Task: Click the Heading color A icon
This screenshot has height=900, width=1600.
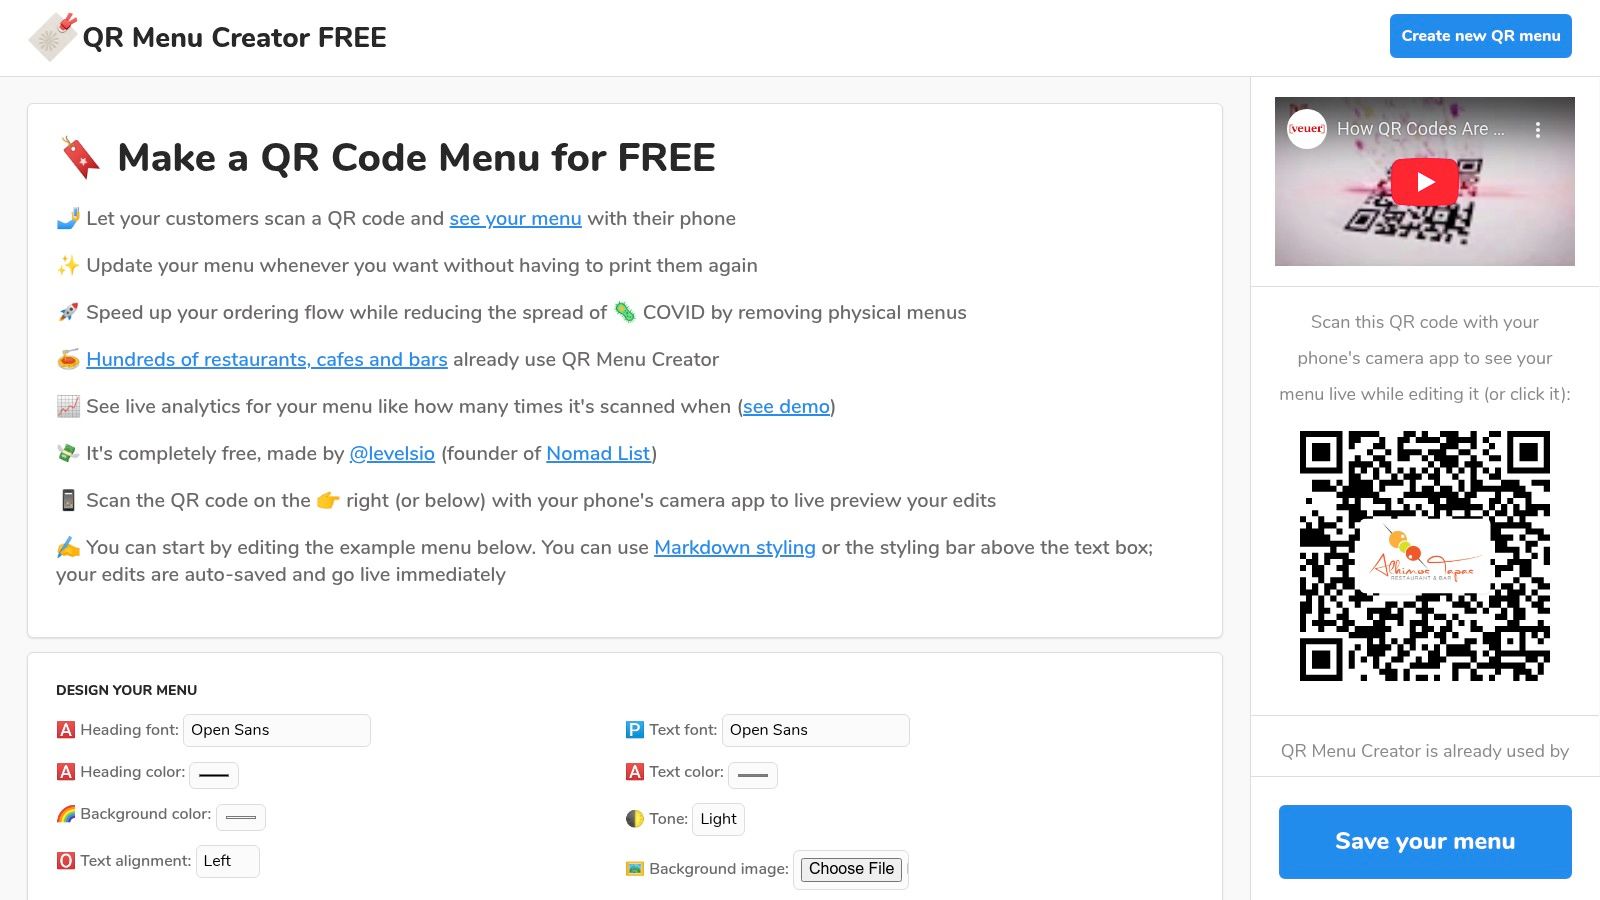Action: tap(66, 772)
